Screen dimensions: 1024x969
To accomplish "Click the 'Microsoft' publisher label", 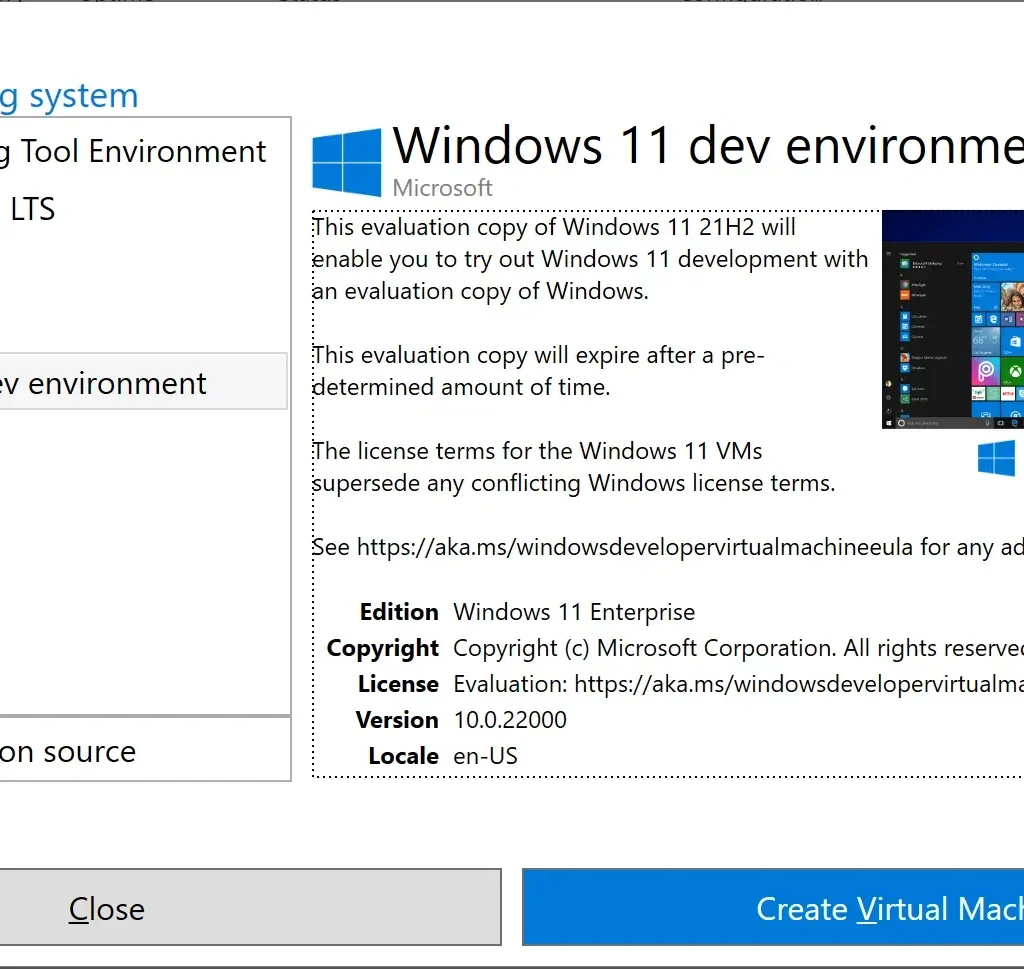I will pyautogui.click(x=442, y=188).
